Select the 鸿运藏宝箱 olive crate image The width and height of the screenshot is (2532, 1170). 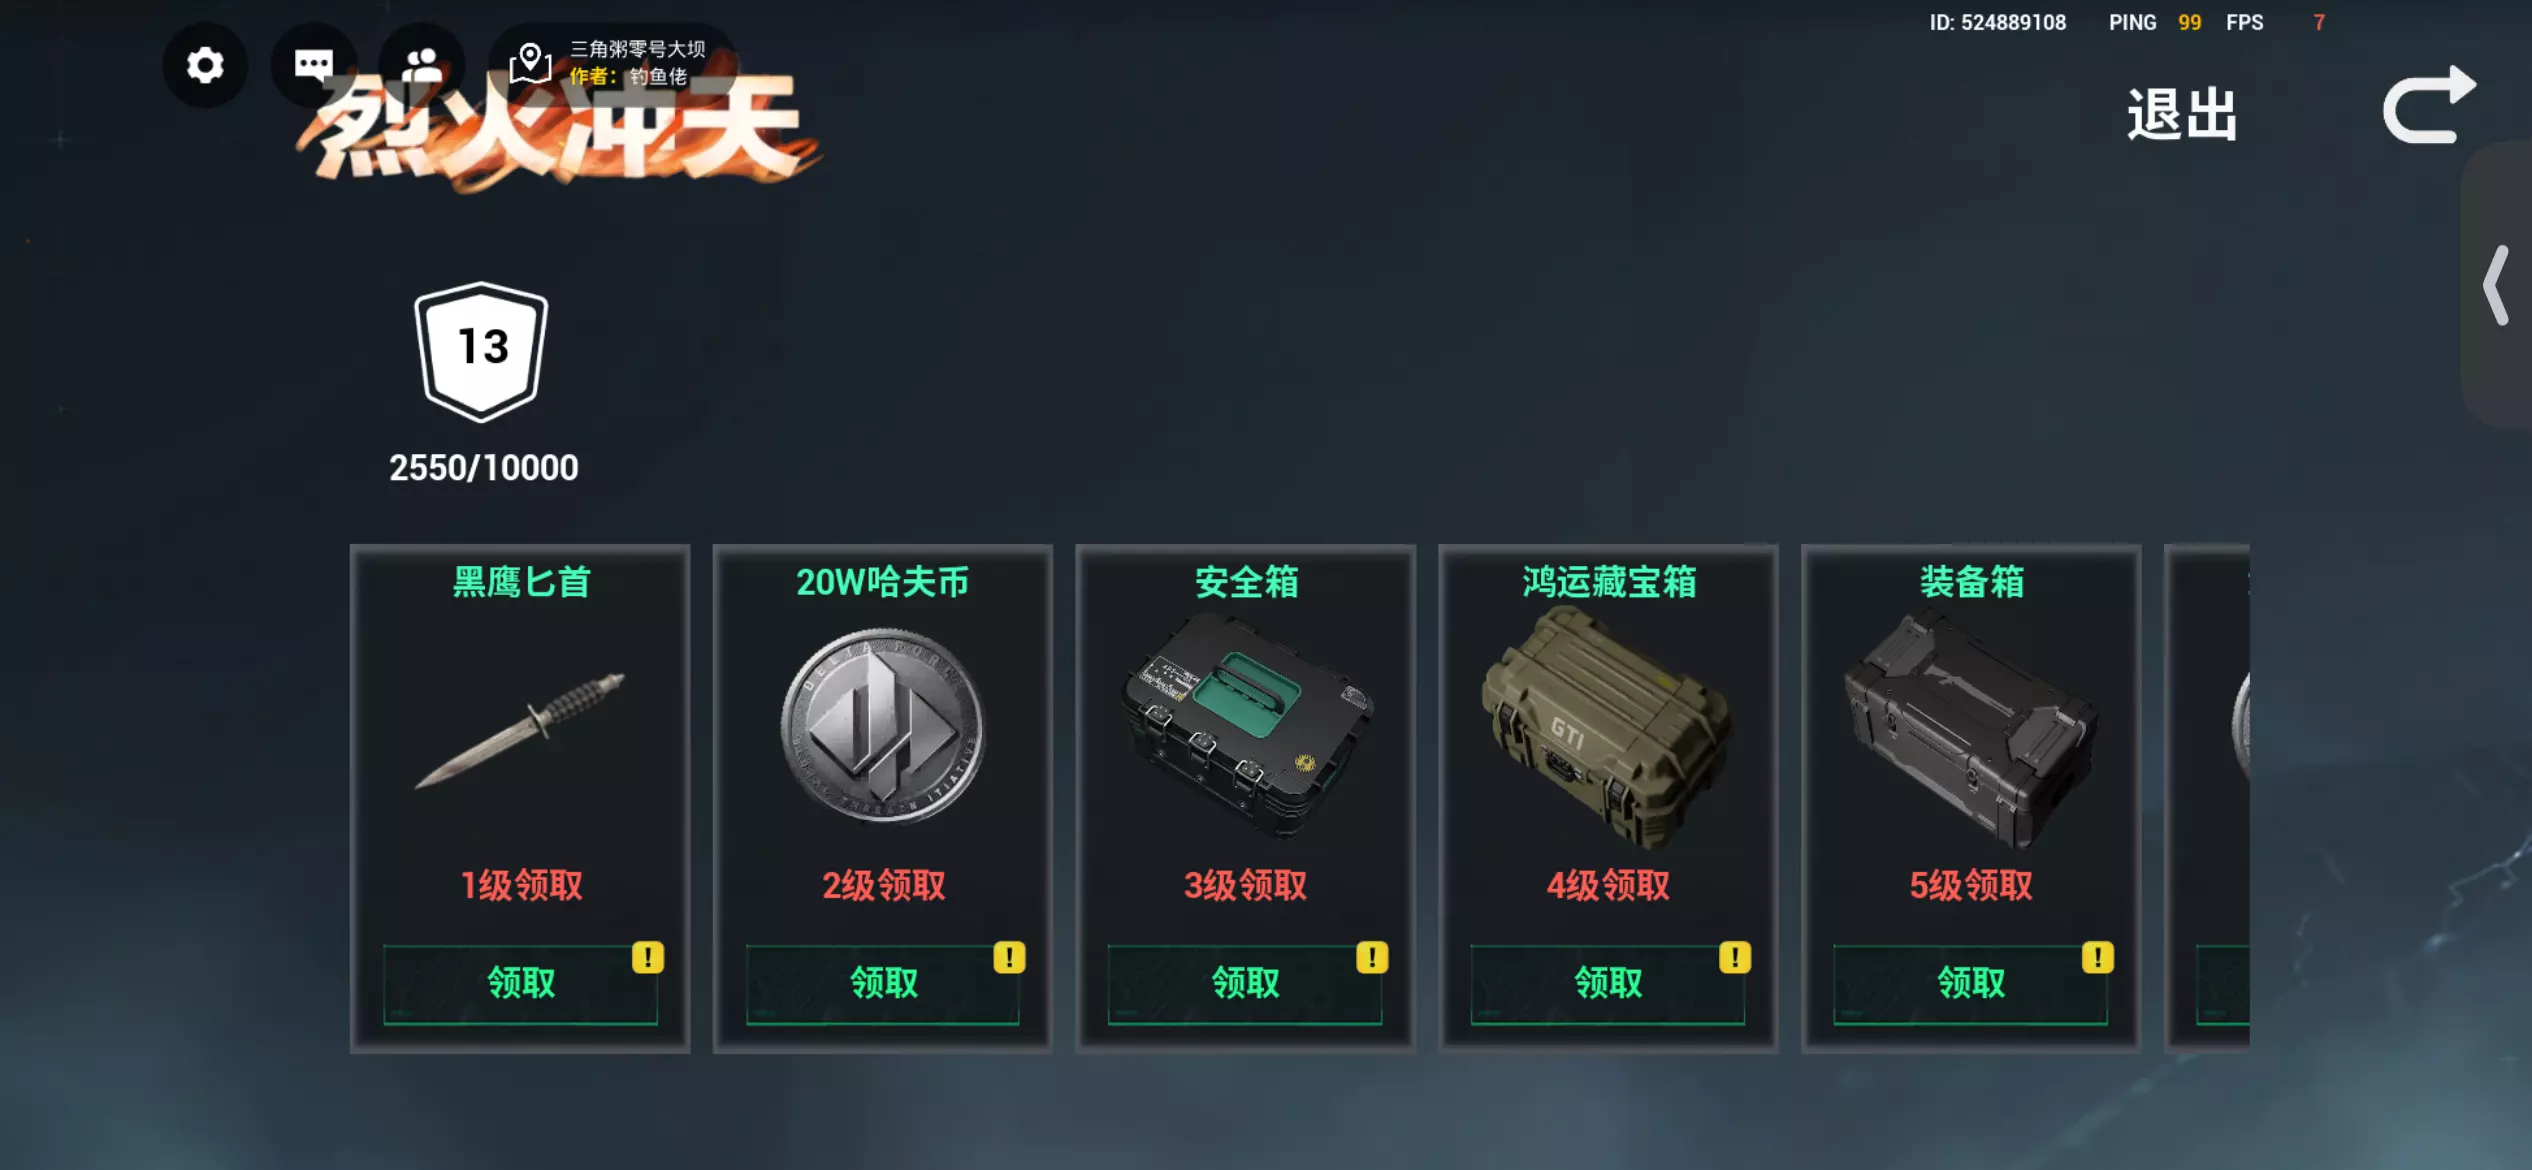pos(1607,726)
